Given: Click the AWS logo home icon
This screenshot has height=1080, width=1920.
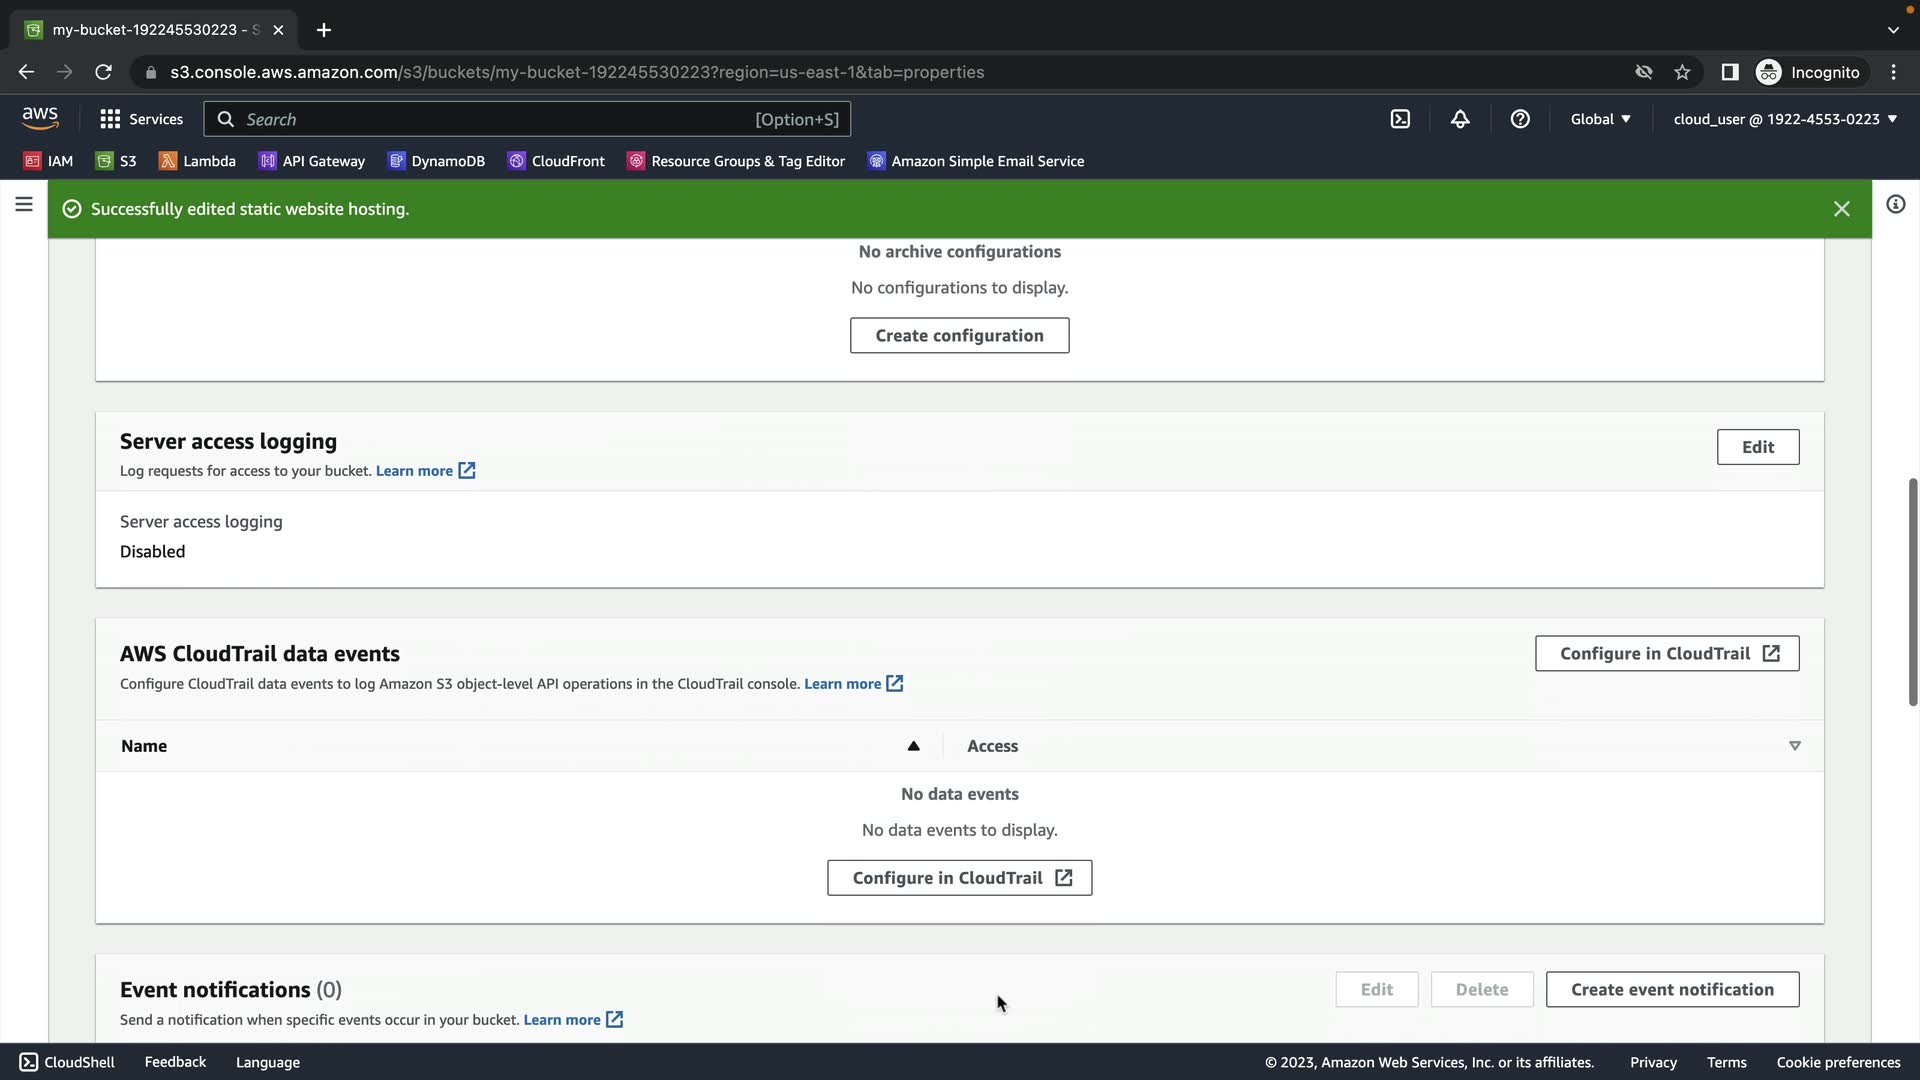Looking at the screenshot, I should tap(40, 118).
